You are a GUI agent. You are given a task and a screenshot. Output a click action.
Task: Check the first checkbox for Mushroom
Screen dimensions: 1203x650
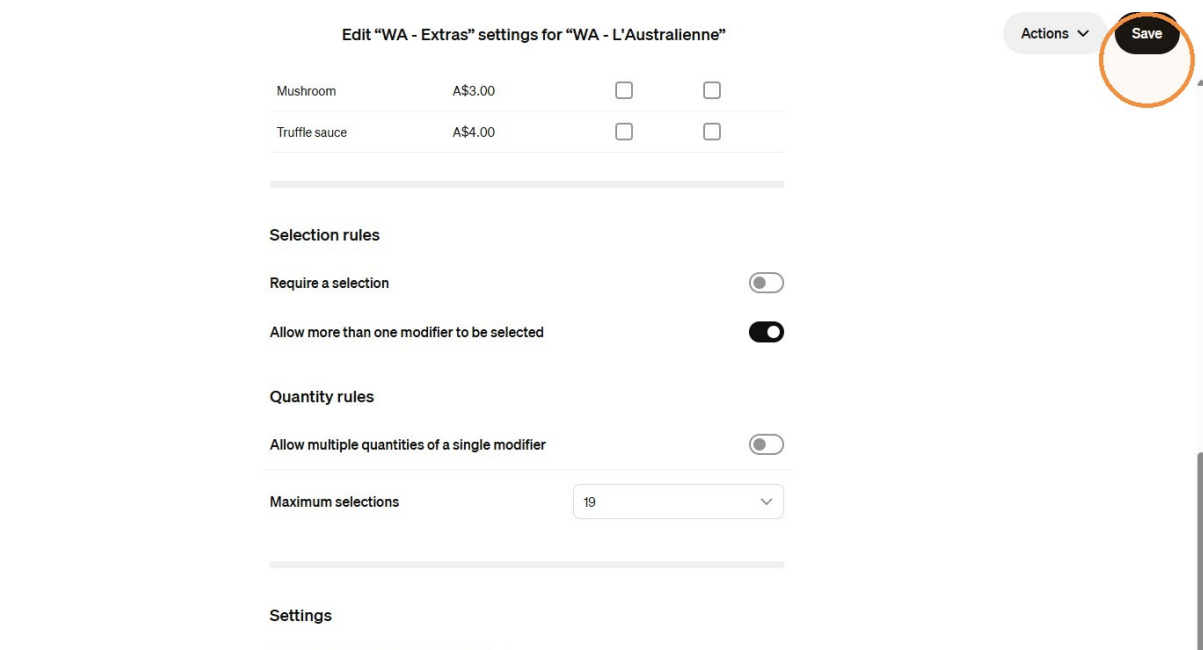pyautogui.click(x=624, y=90)
